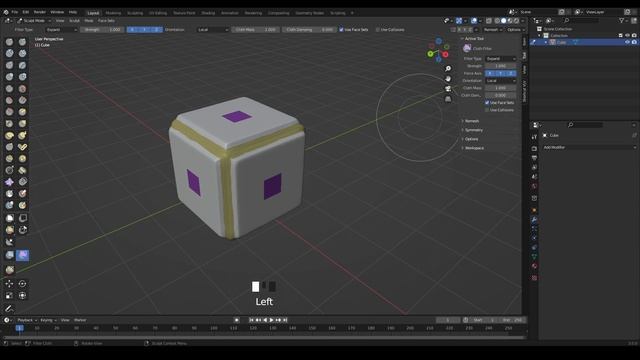Open the Marker menu in the timeline
The height and width of the screenshot is (360, 640).
tap(80, 320)
